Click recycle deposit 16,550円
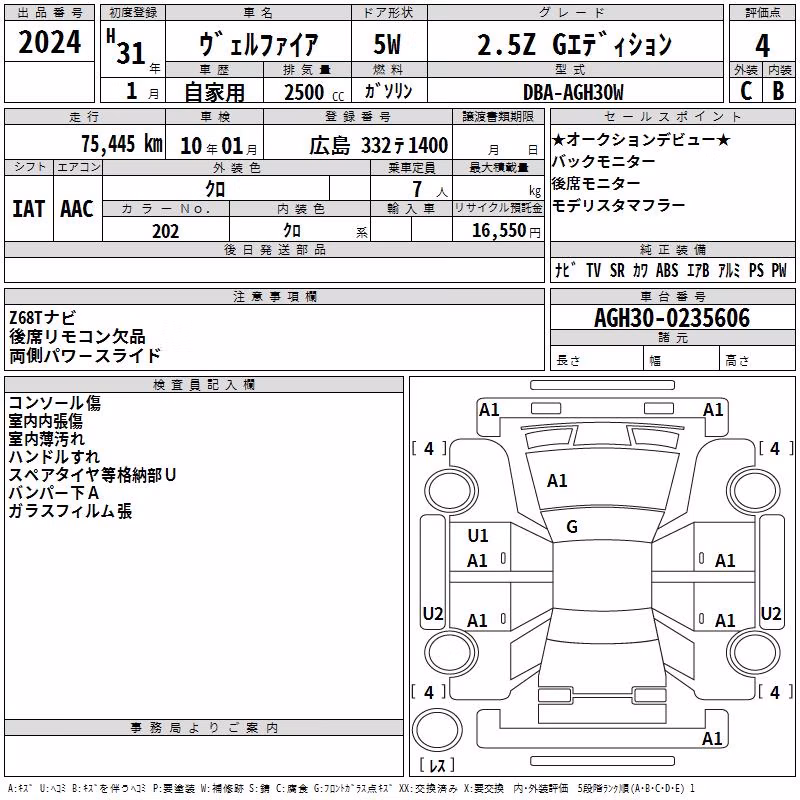Viewport: 800px width, 800px height. point(506,231)
